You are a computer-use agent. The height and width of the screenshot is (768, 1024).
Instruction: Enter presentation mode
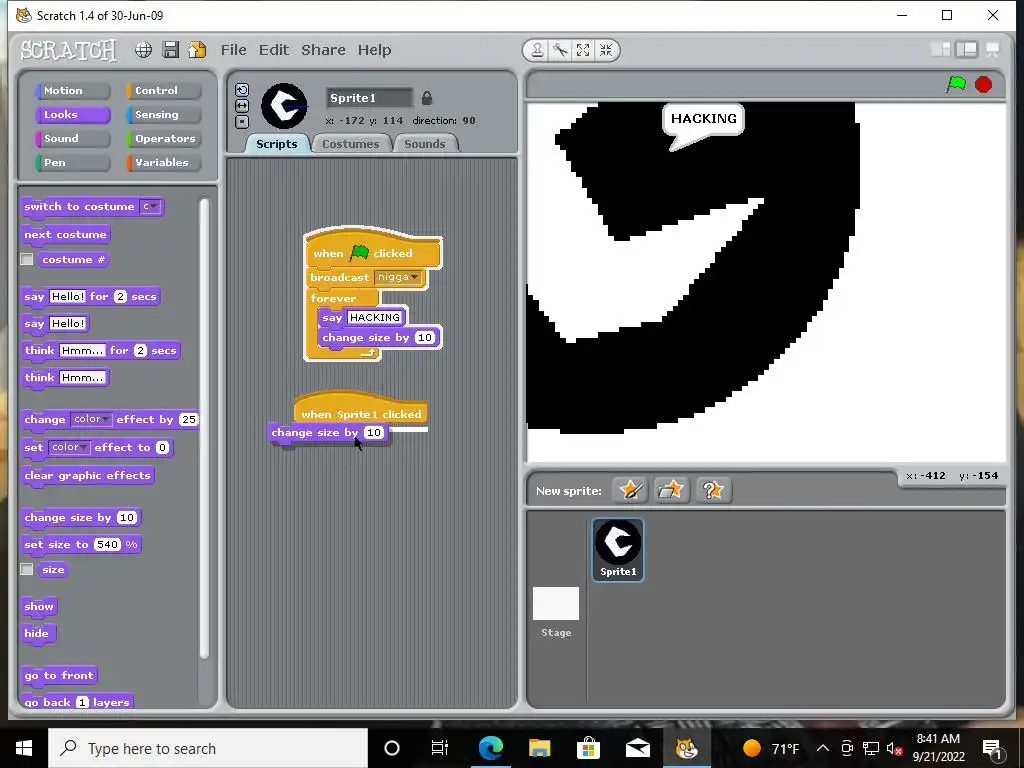993,50
